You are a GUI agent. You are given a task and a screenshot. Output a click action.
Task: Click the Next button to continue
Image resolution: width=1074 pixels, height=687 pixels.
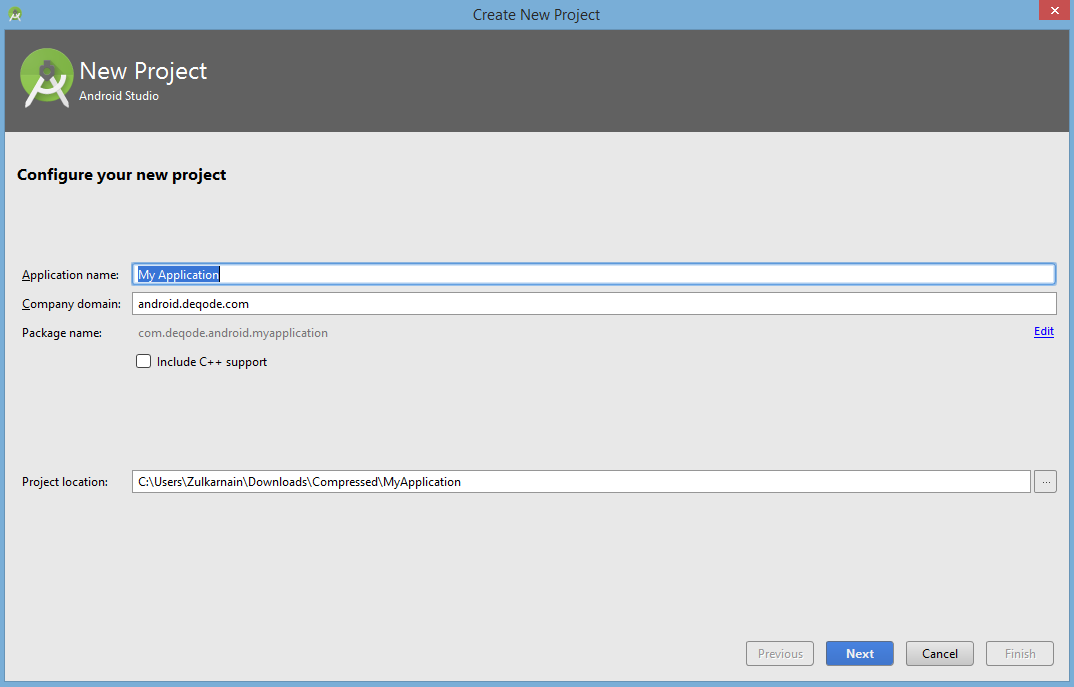[859, 653]
